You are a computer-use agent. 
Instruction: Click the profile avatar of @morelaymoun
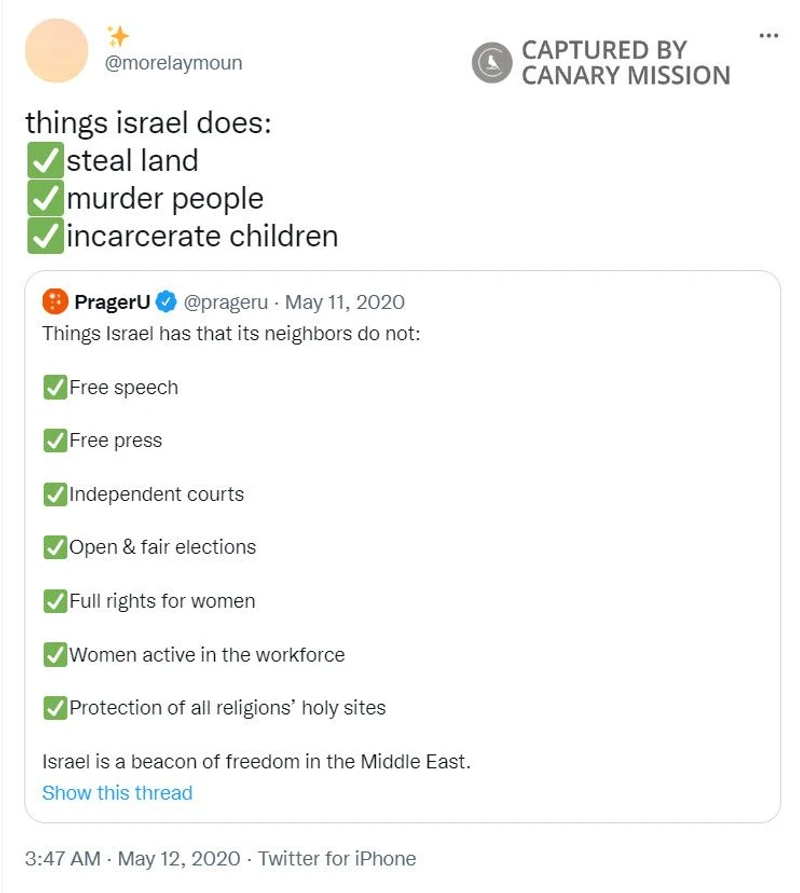56,51
